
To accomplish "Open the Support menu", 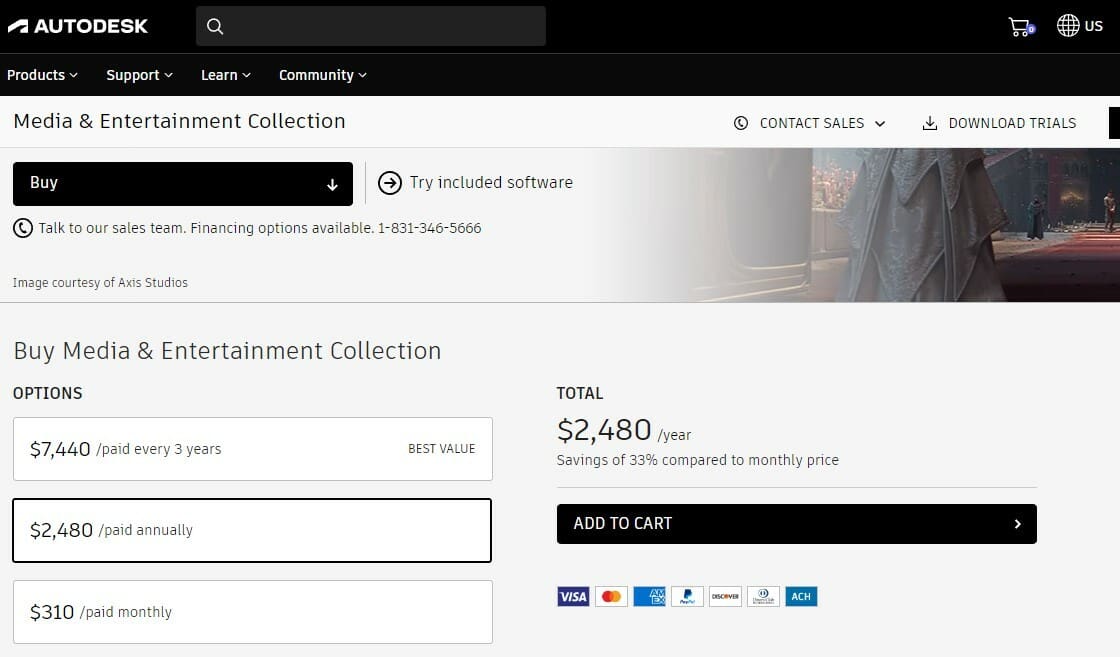I will tap(139, 75).
